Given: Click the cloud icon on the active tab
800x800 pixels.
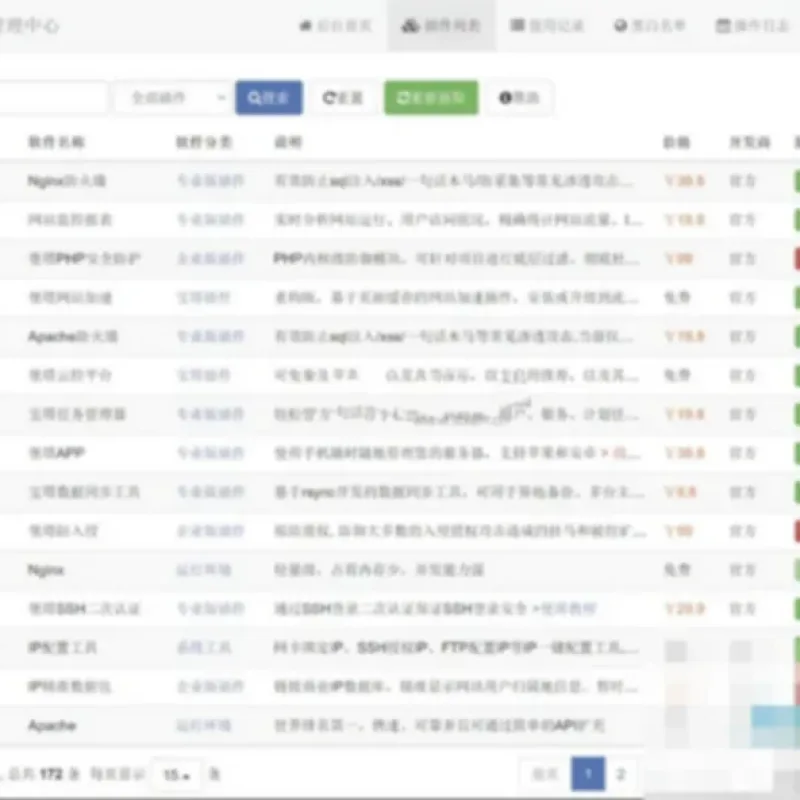Looking at the screenshot, I should tap(410, 25).
